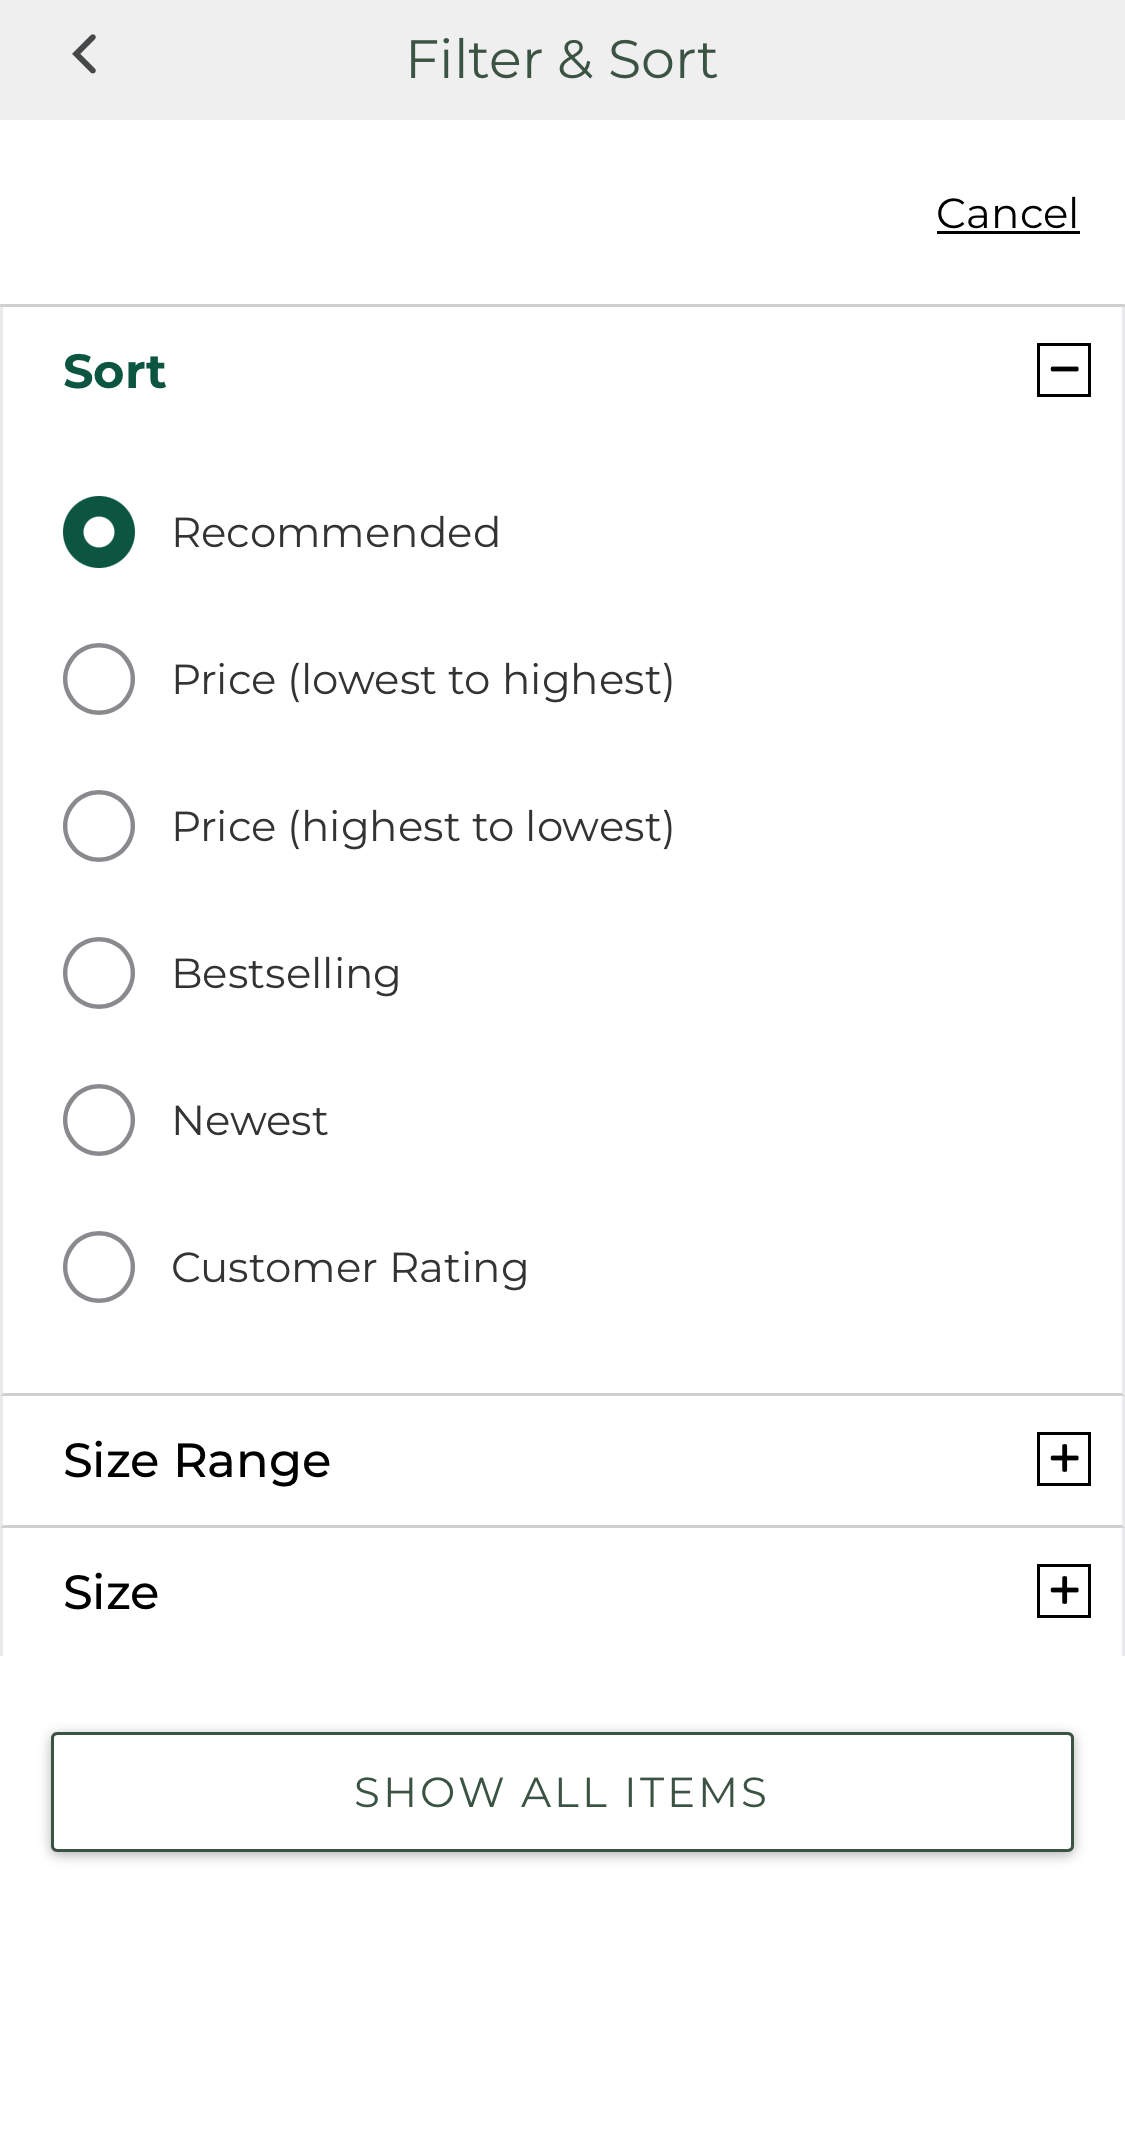Sort results by Customer Rating
Image resolution: width=1125 pixels, height=2145 pixels.
coord(98,1267)
